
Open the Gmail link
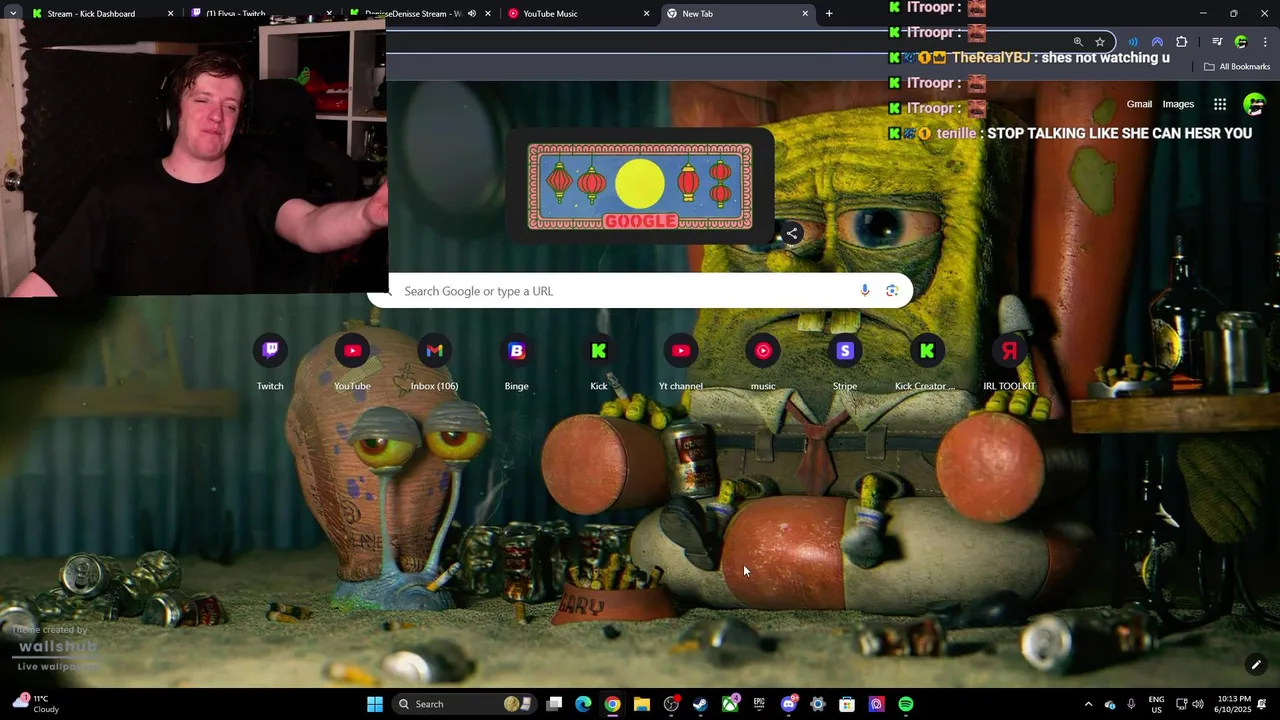[1139, 104]
